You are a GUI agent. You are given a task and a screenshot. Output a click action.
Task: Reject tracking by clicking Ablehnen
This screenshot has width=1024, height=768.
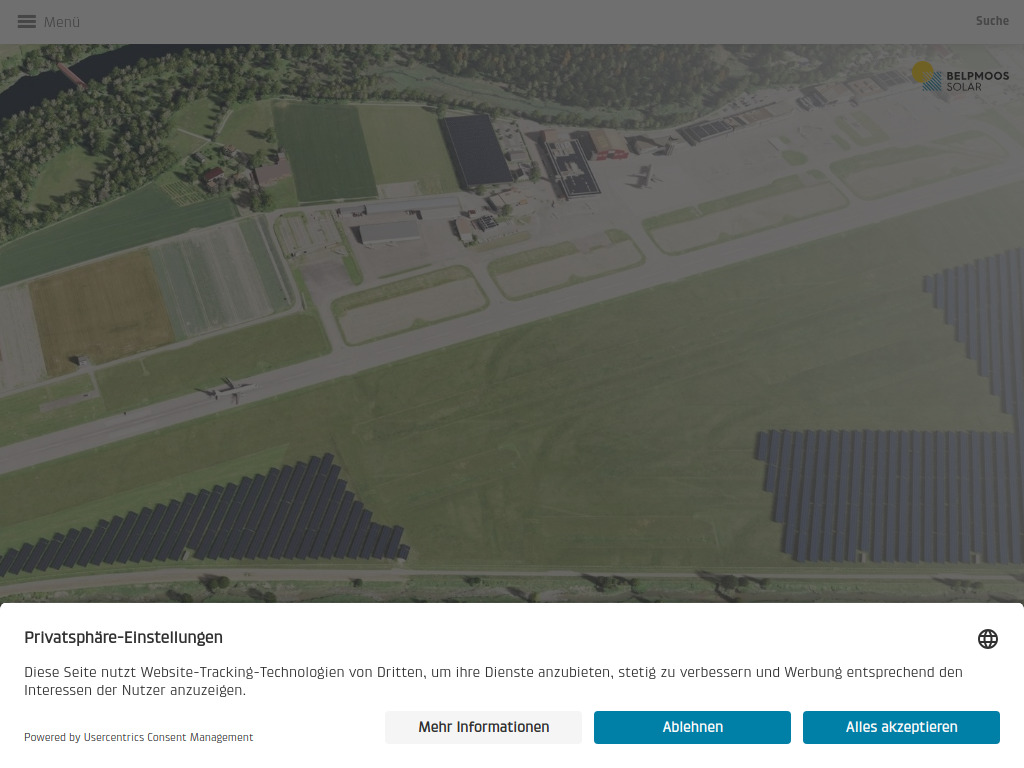[x=692, y=727]
